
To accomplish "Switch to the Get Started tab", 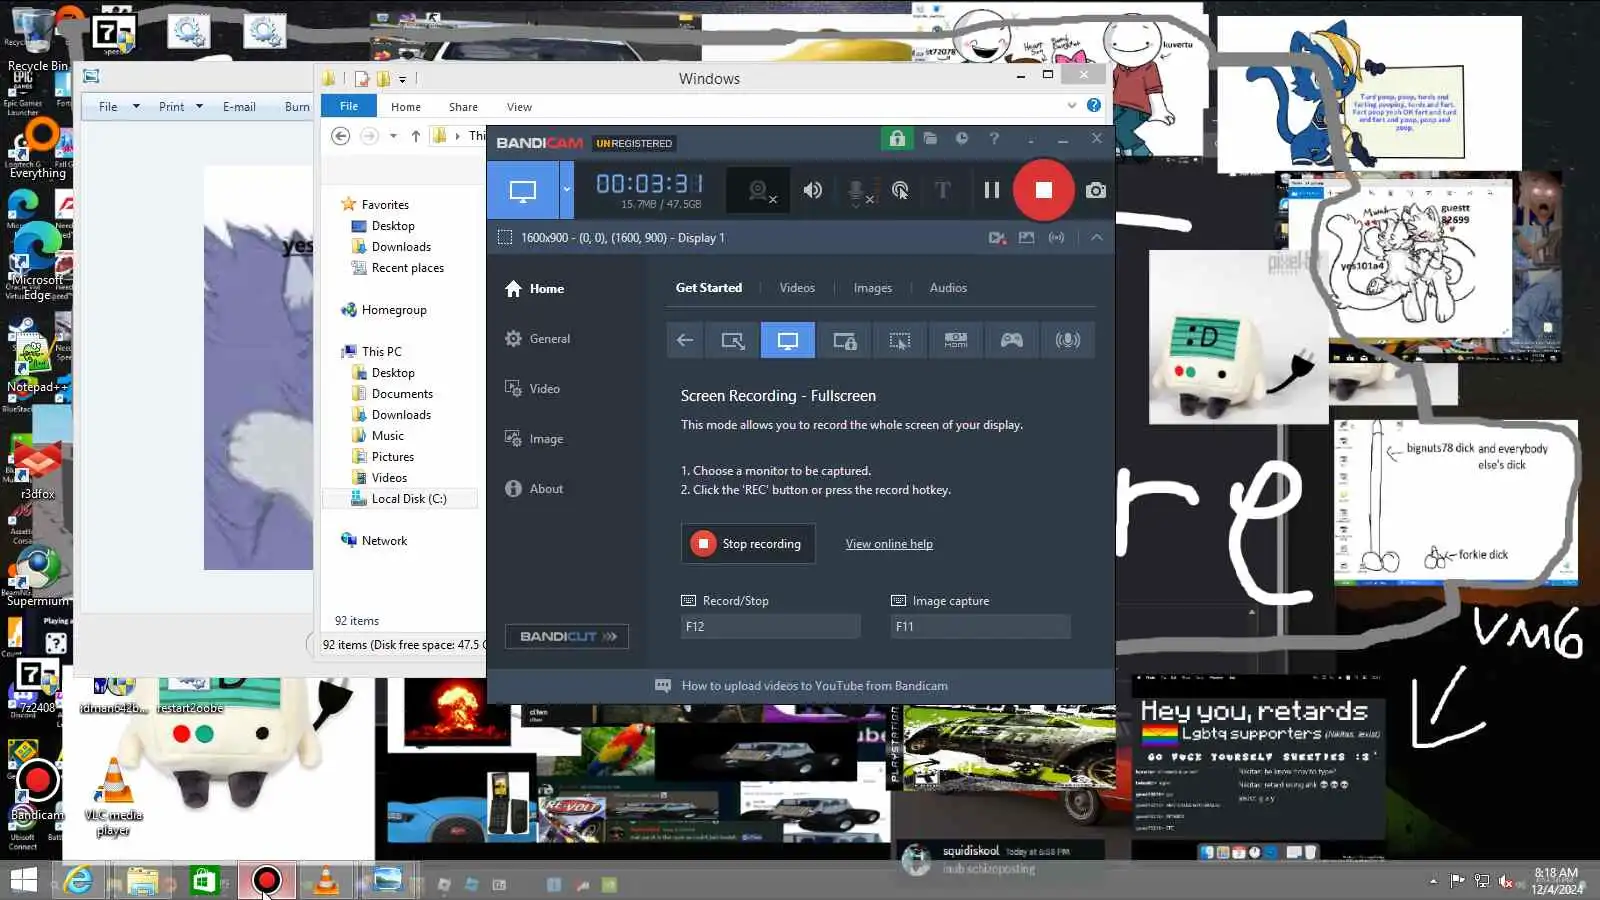I will 709,288.
